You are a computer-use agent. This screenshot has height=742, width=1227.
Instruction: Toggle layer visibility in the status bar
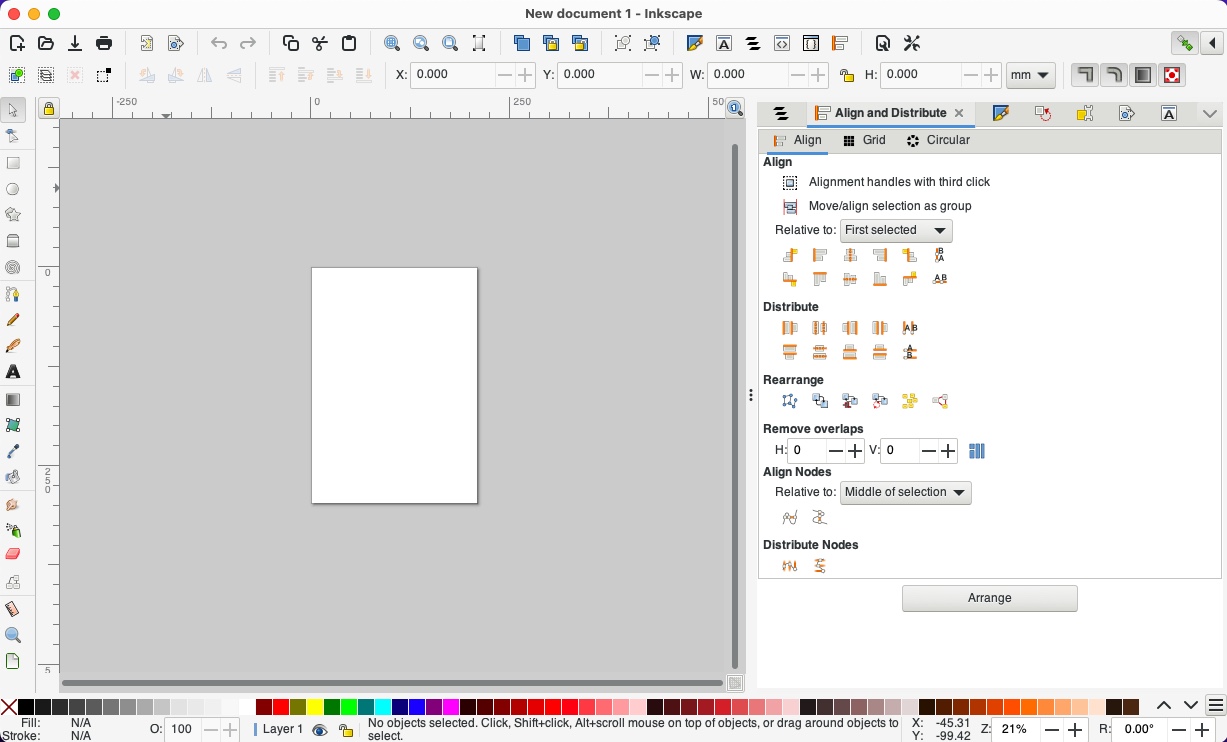coord(320,729)
